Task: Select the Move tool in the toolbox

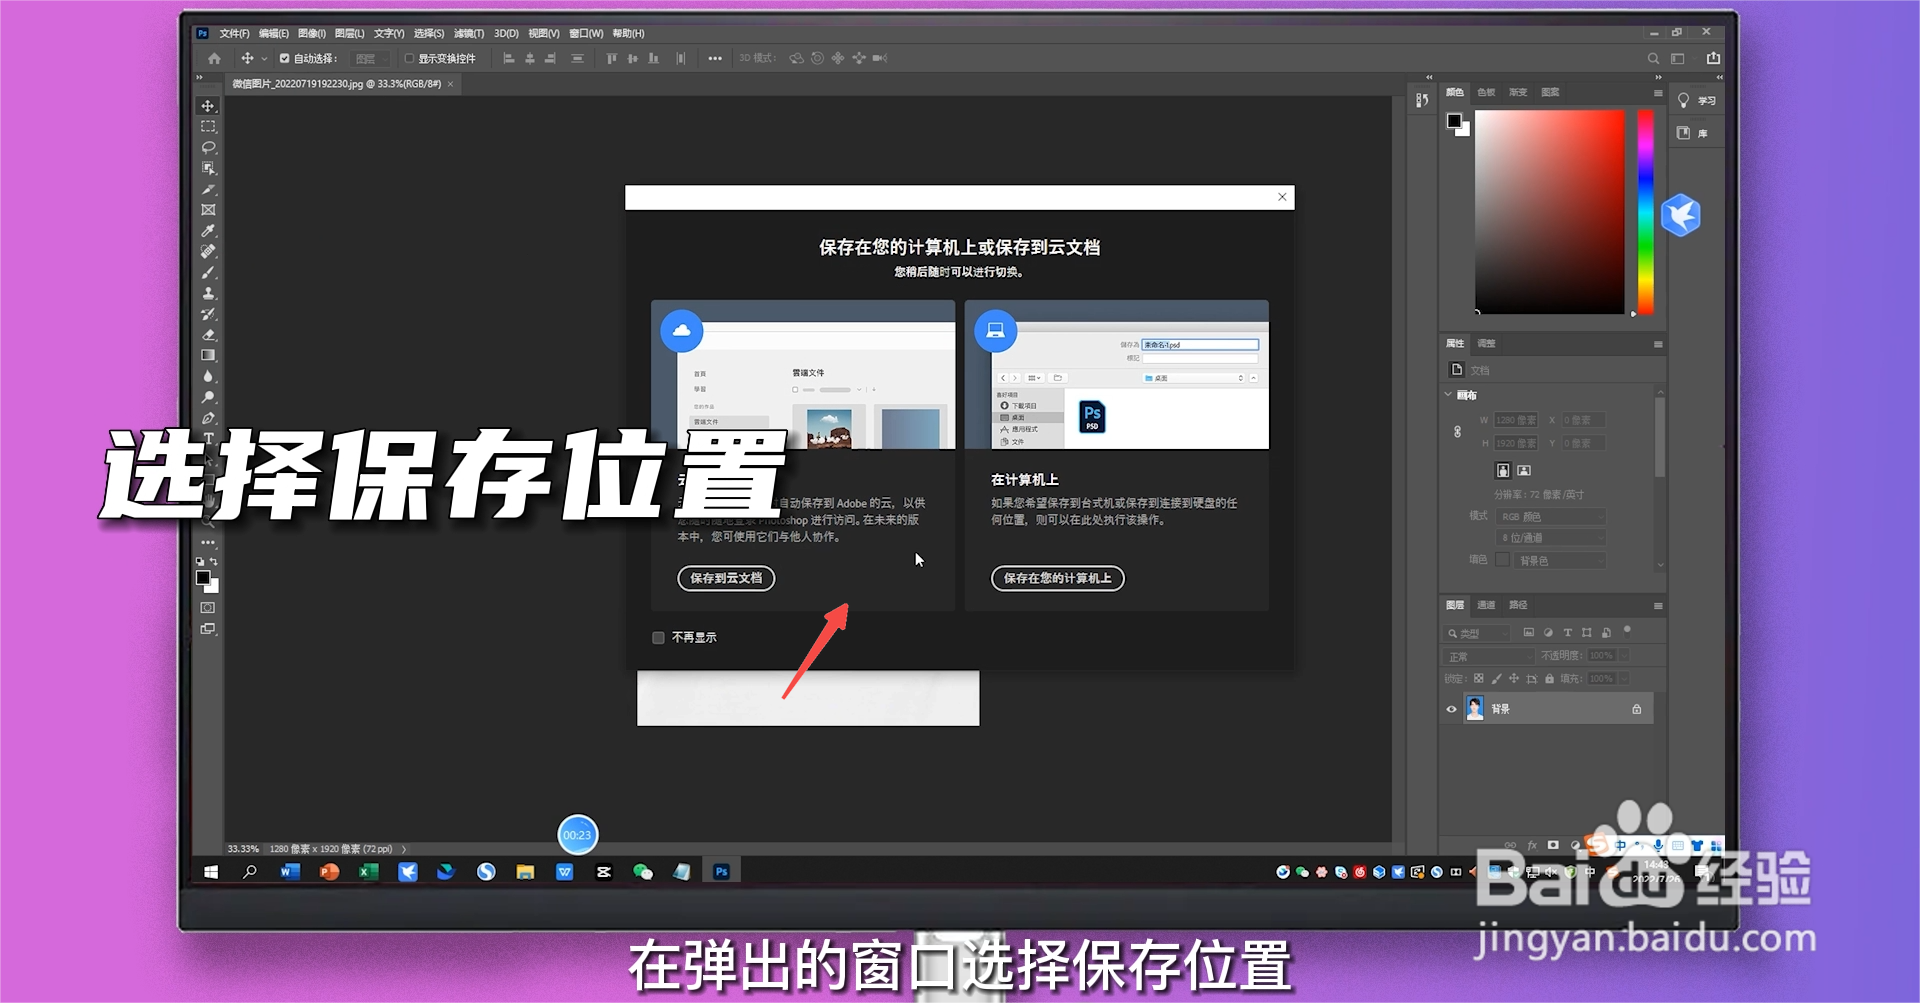Action: 208,106
